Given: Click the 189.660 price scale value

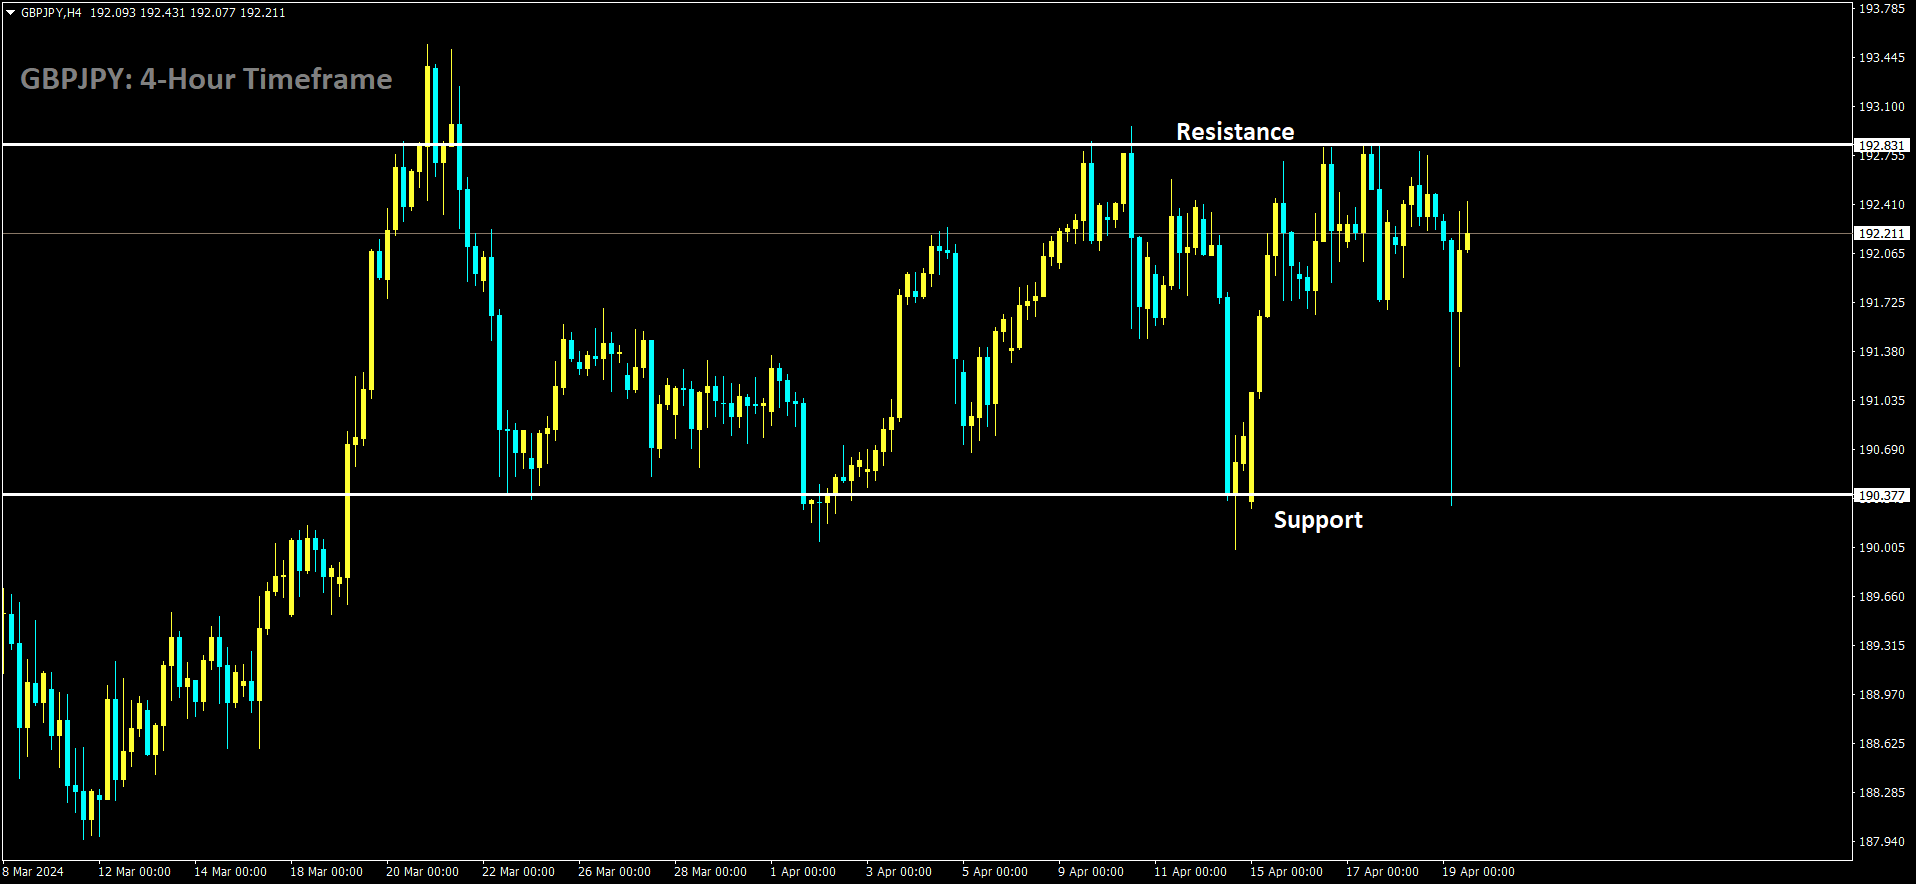Looking at the screenshot, I should (x=1881, y=597).
